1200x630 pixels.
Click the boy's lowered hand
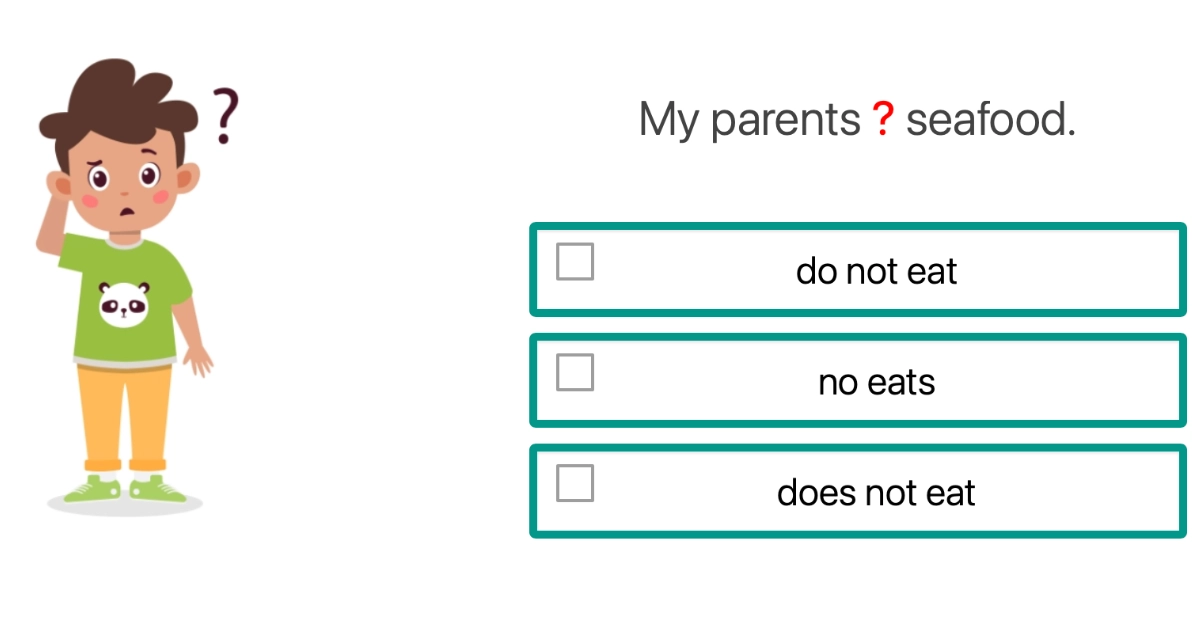coord(198,359)
